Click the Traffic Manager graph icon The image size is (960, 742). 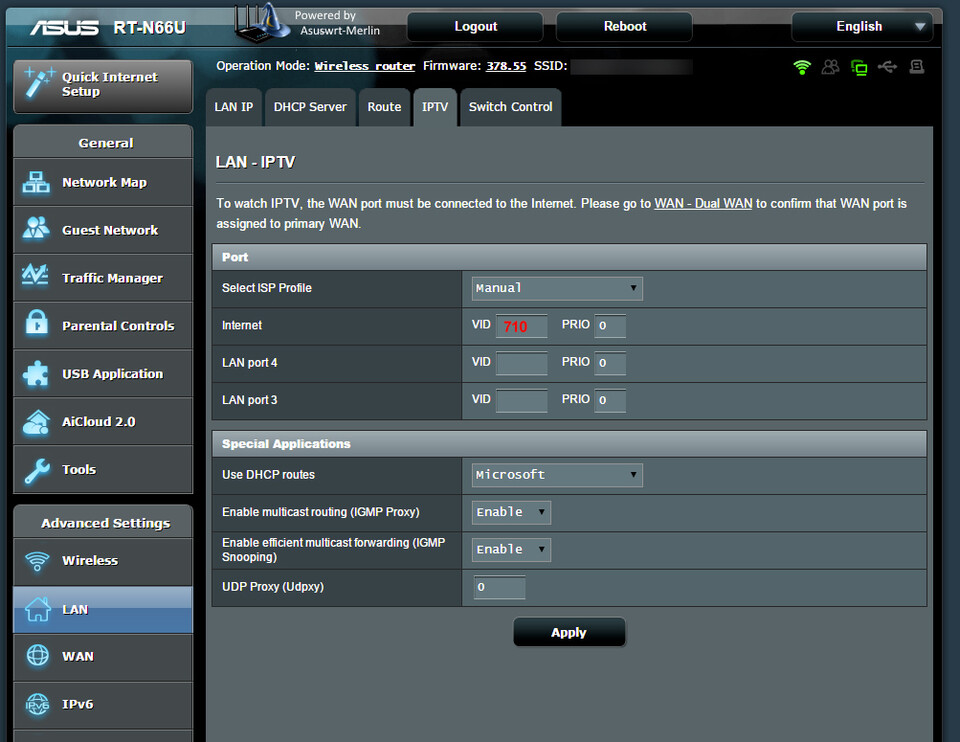pyautogui.click(x=37, y=278)
